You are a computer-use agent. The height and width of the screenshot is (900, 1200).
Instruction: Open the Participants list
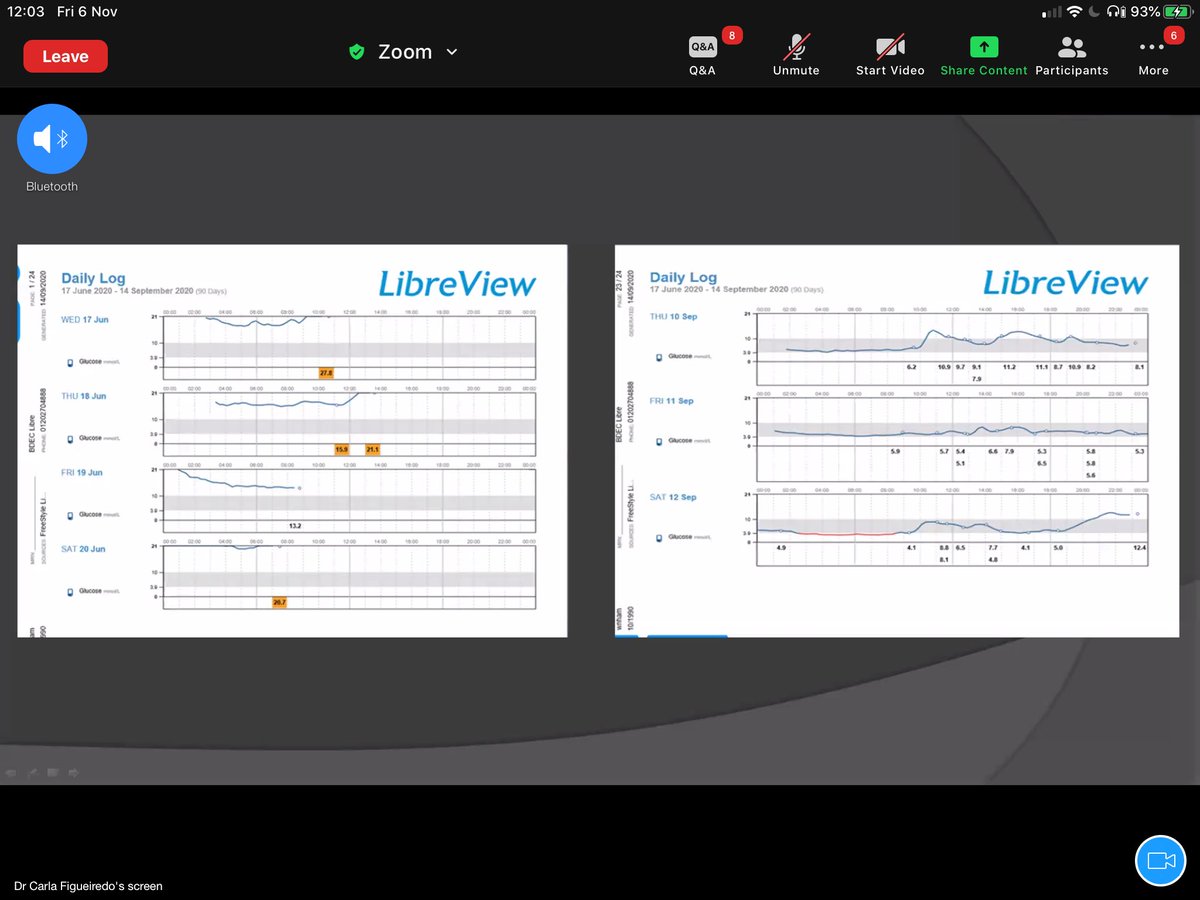pos(1072,56)
